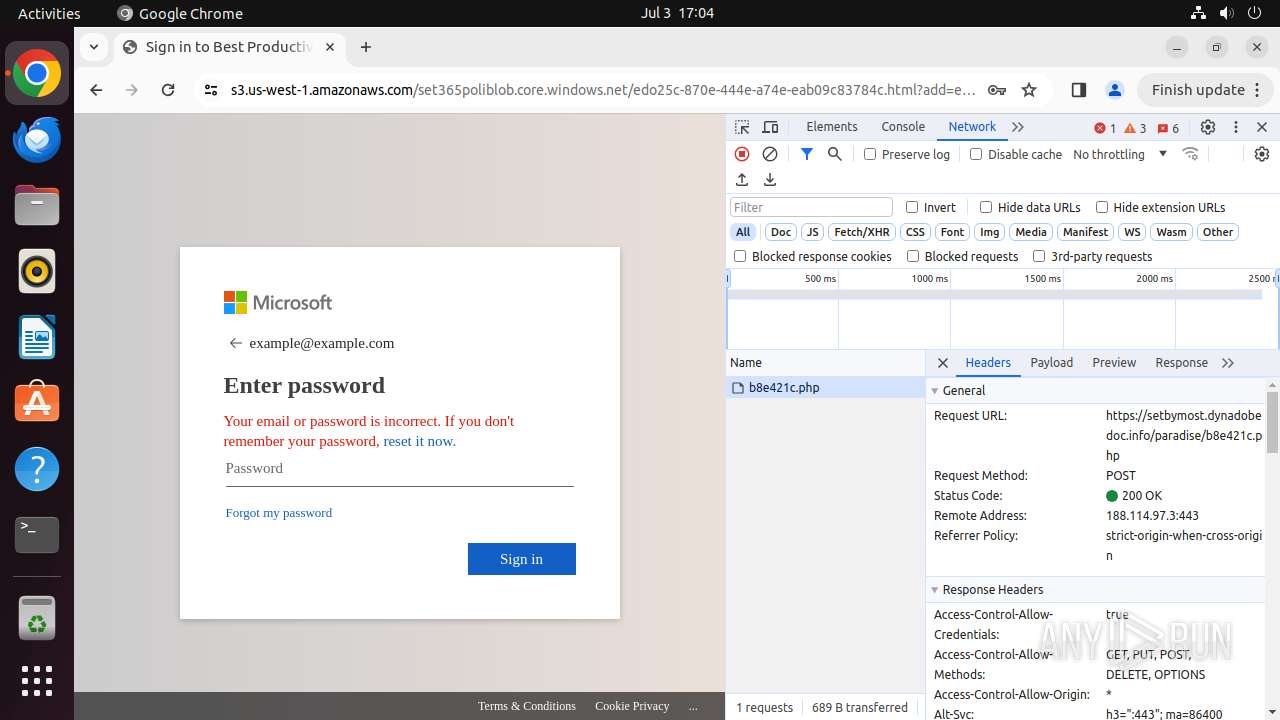This screenshot has height=720, width=1280.
Task: Click the network Filter text box
Action: [811, 207]
